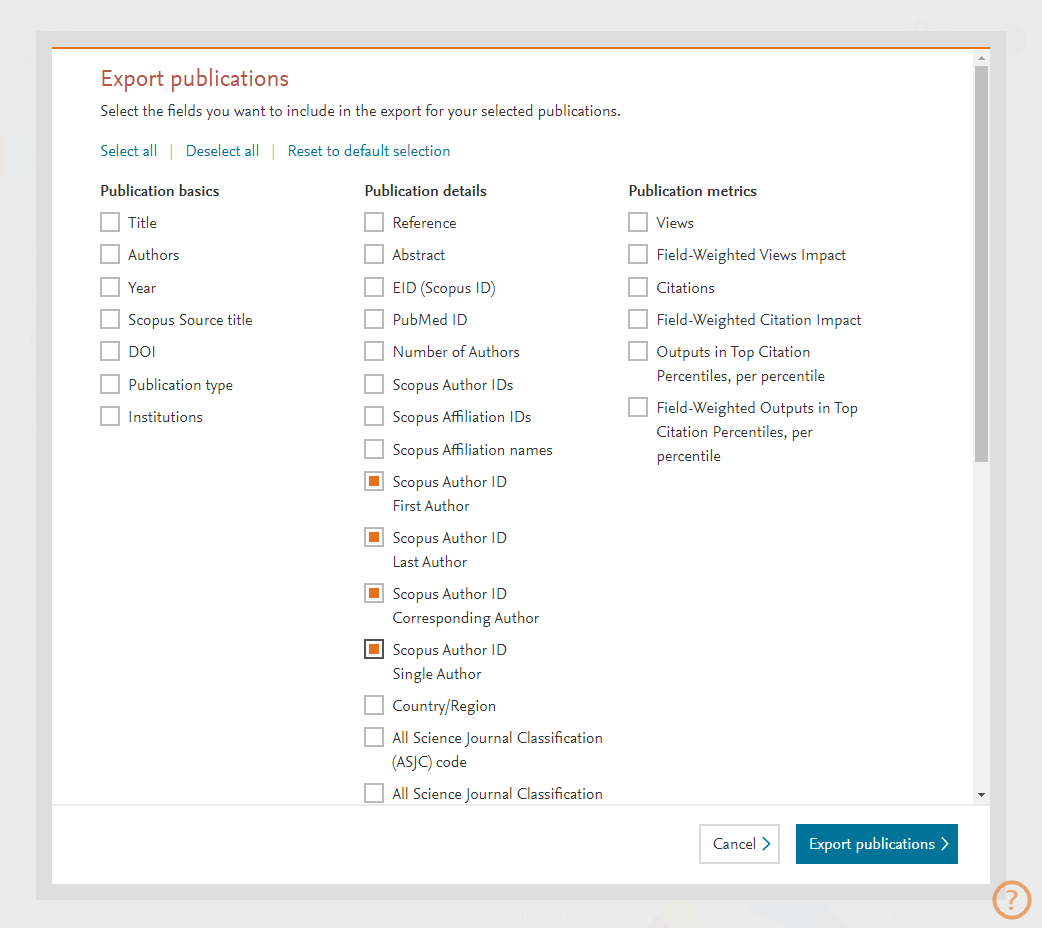Viewport: 1042px width, 928px height.
Task: Uncheck Scopus Author ID Last Author
Action: click(x=374, y=537)
